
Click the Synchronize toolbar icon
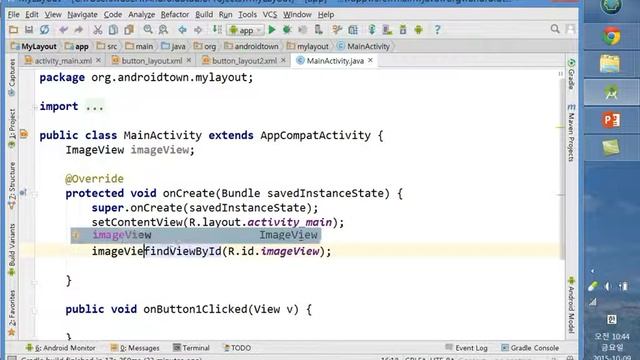44,30
